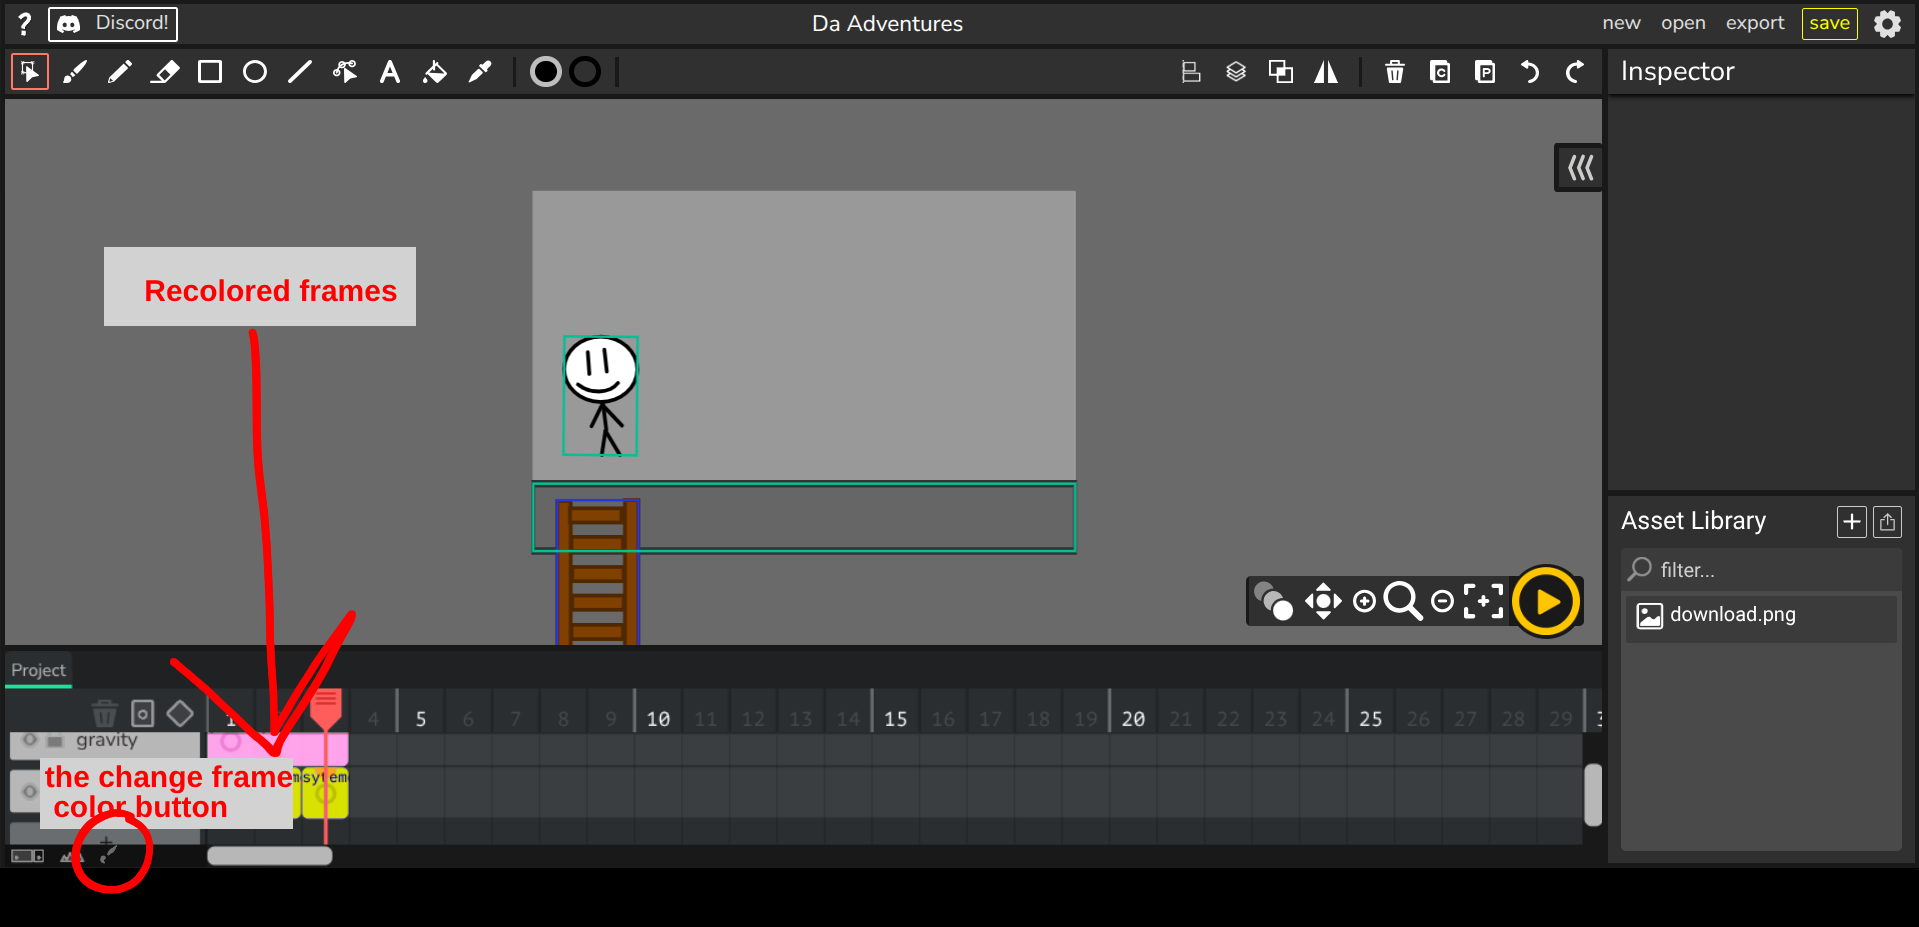This screenshot has width=1919, height=927.
Task: Toggle lock on the gravity layer
Action: click(x=55, y=742)
